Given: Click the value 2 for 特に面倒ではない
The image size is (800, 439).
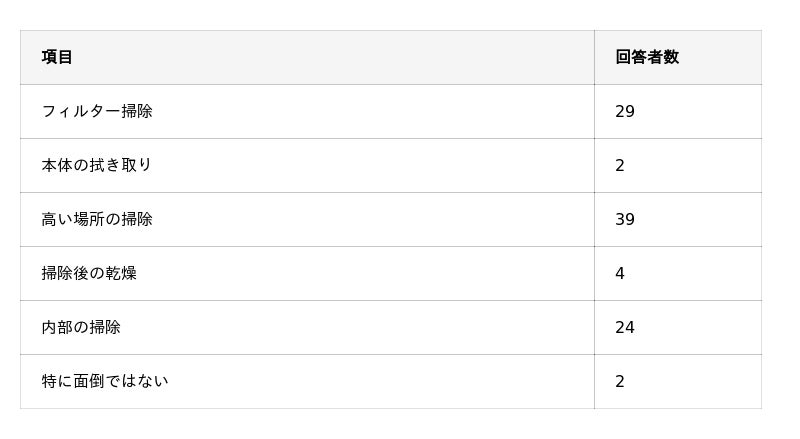Looking at the screenshot, I should 620,382.
